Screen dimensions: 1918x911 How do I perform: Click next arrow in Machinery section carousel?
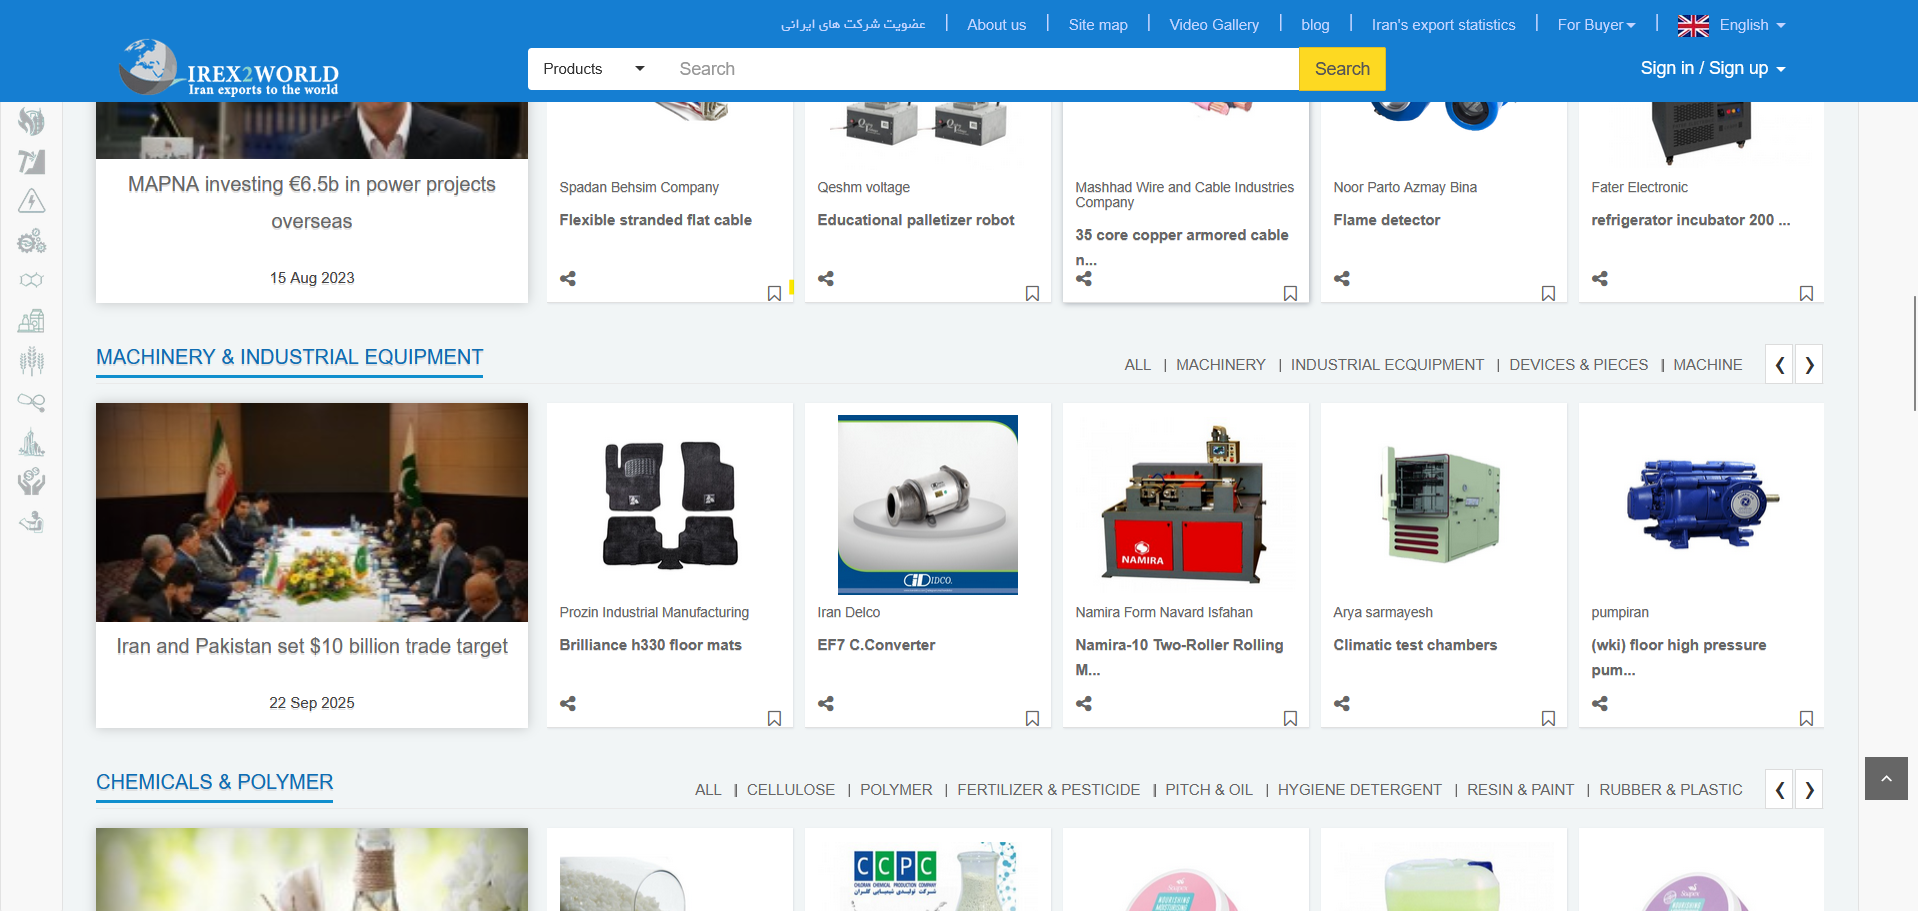click(x=1809, y=365)
